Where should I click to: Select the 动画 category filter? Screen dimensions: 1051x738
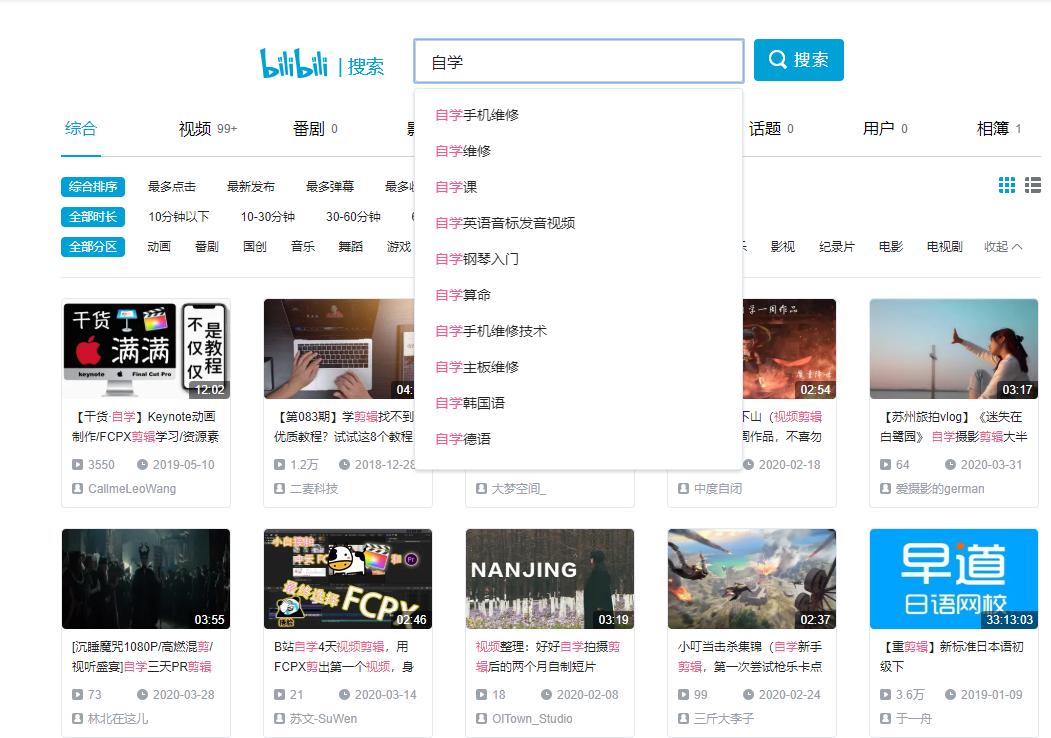[x=157, y=246]
